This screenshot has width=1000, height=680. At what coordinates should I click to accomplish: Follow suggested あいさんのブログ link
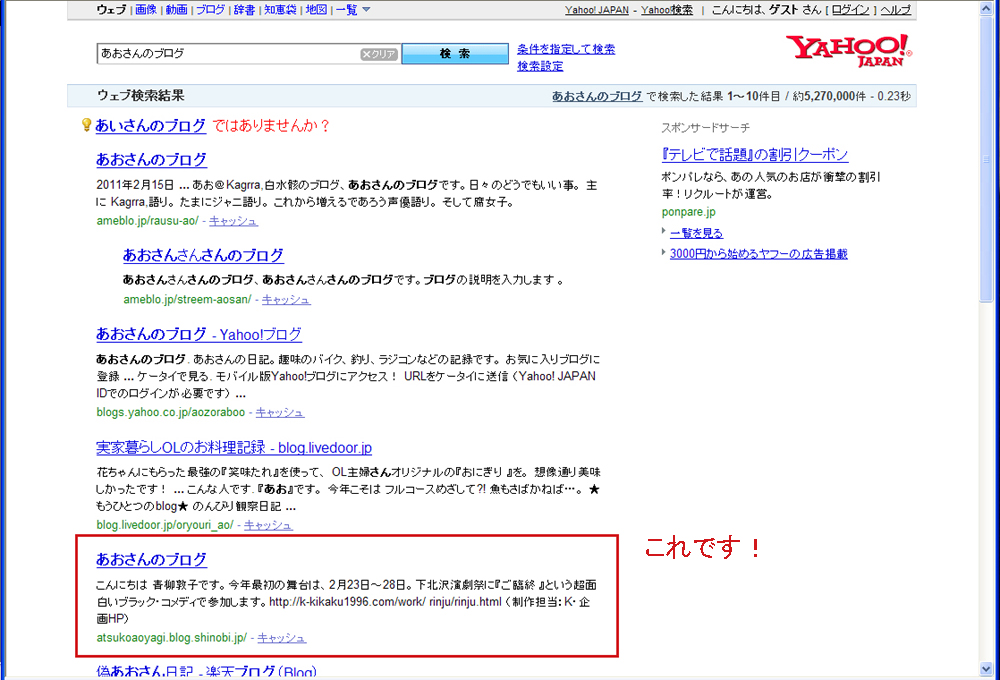pos(151,126)
